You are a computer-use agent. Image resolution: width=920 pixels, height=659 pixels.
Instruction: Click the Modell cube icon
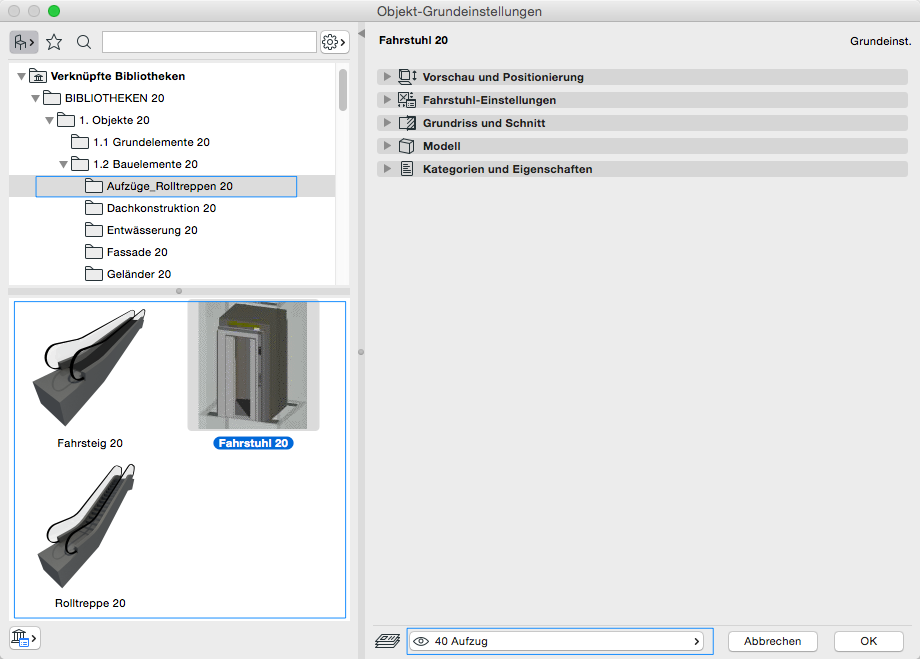[x=407, y=146]
